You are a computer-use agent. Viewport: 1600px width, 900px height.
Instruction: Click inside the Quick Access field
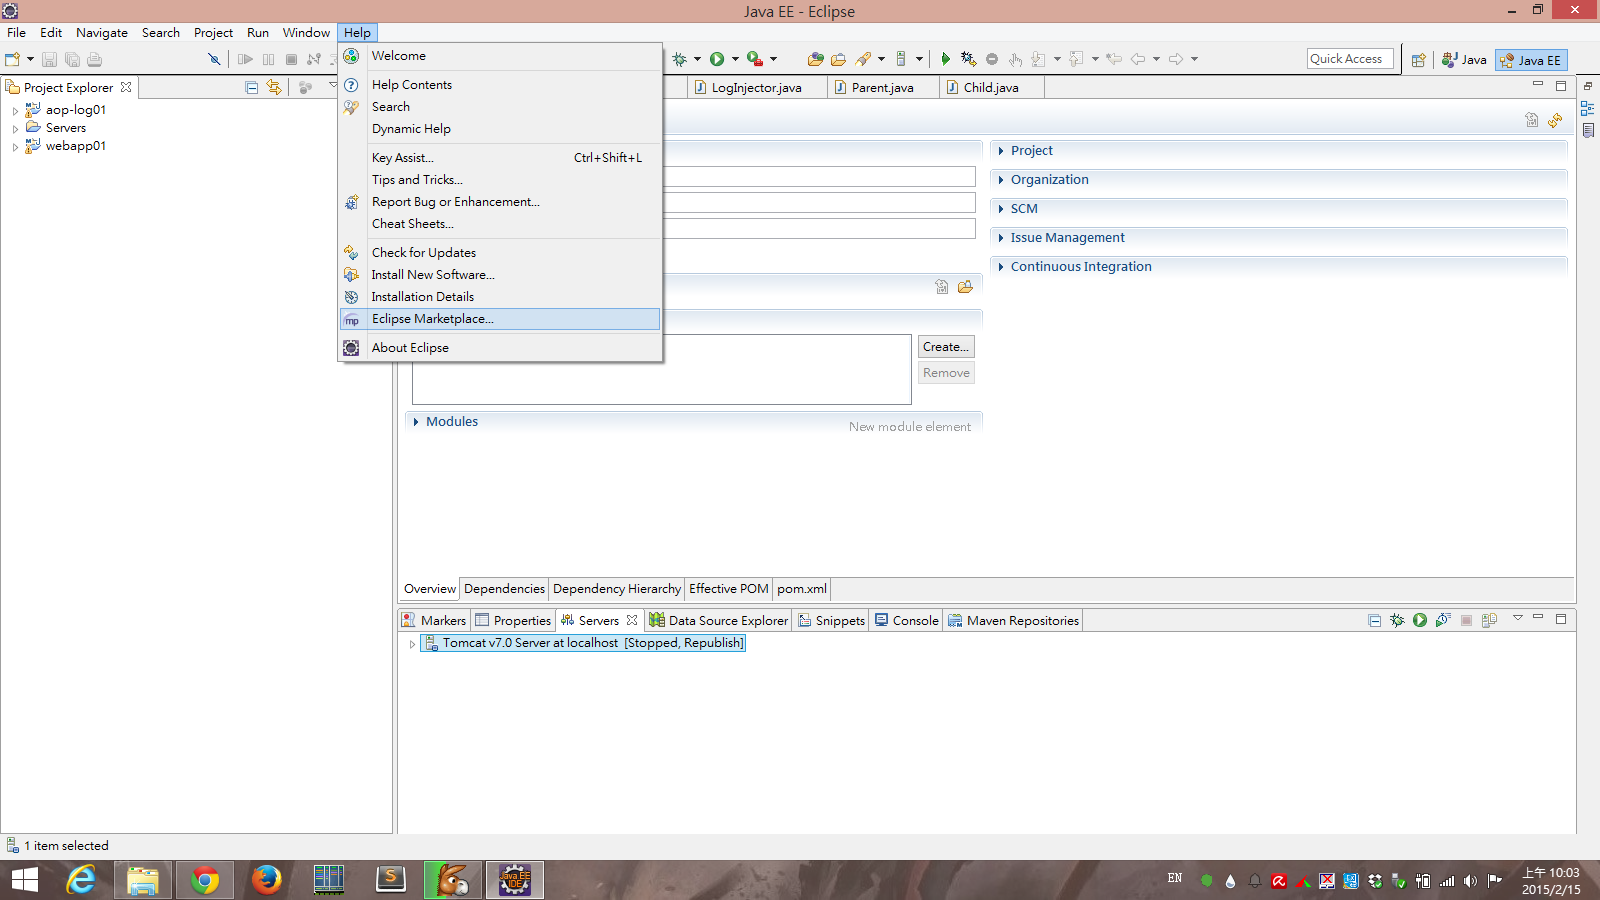1350,59
